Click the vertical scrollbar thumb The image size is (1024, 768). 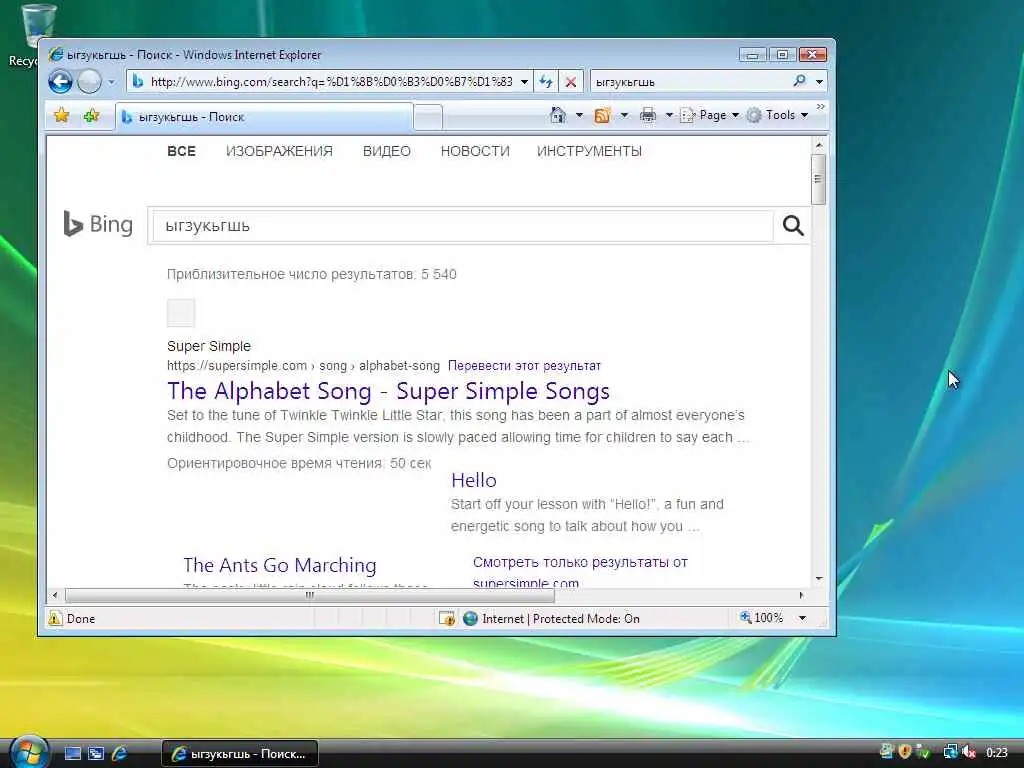tap(818, 180)
